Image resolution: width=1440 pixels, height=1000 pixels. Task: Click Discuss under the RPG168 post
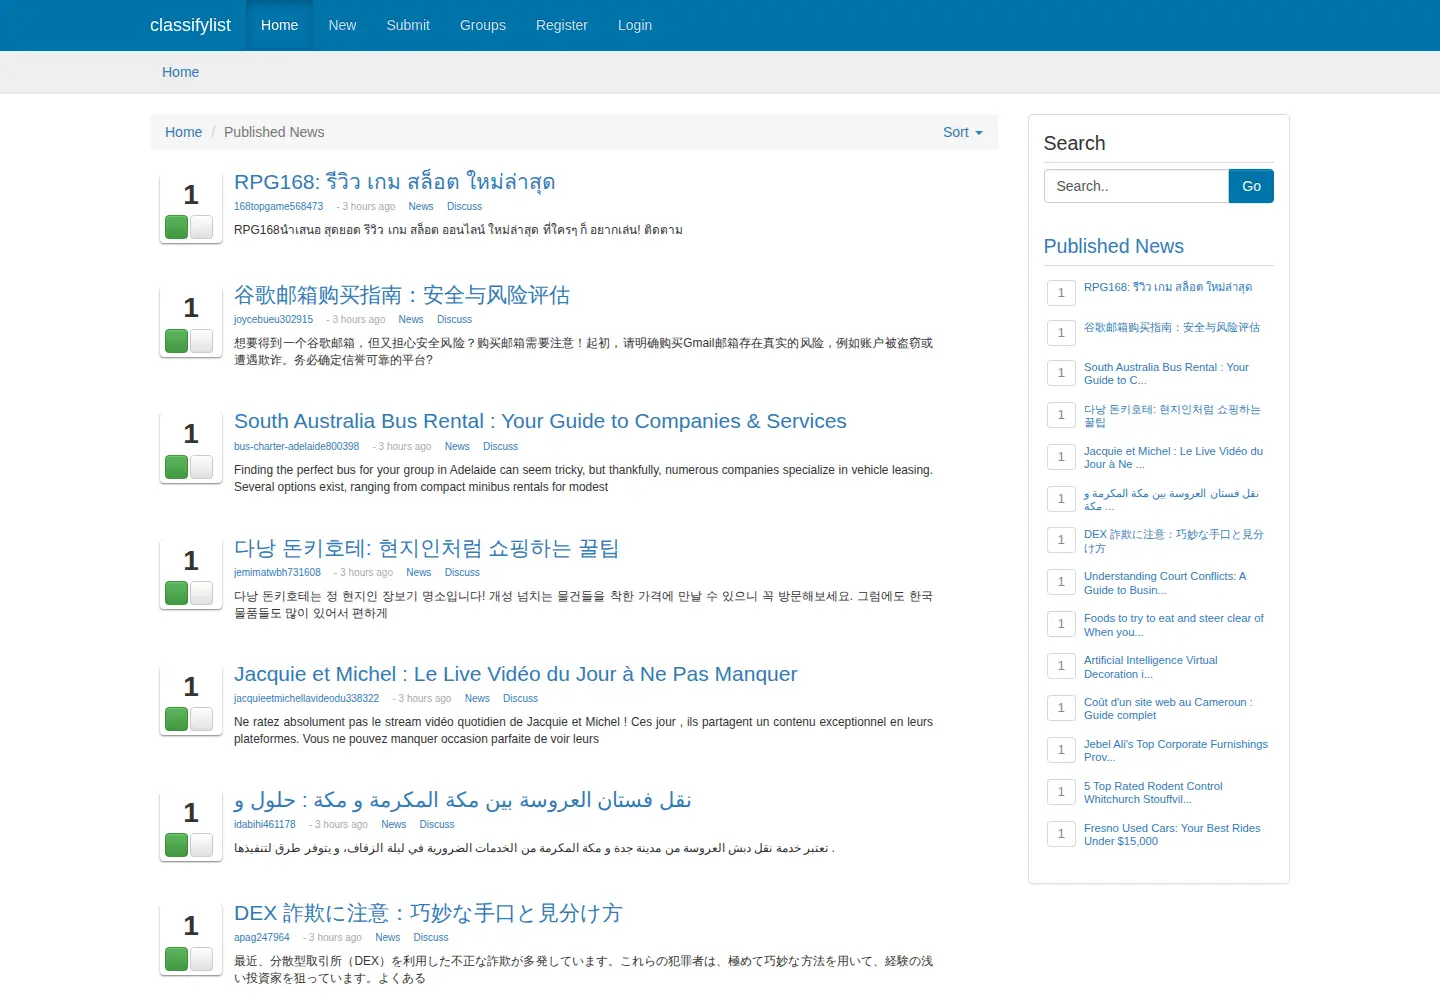pyautogui.click(x=464, y=207)
